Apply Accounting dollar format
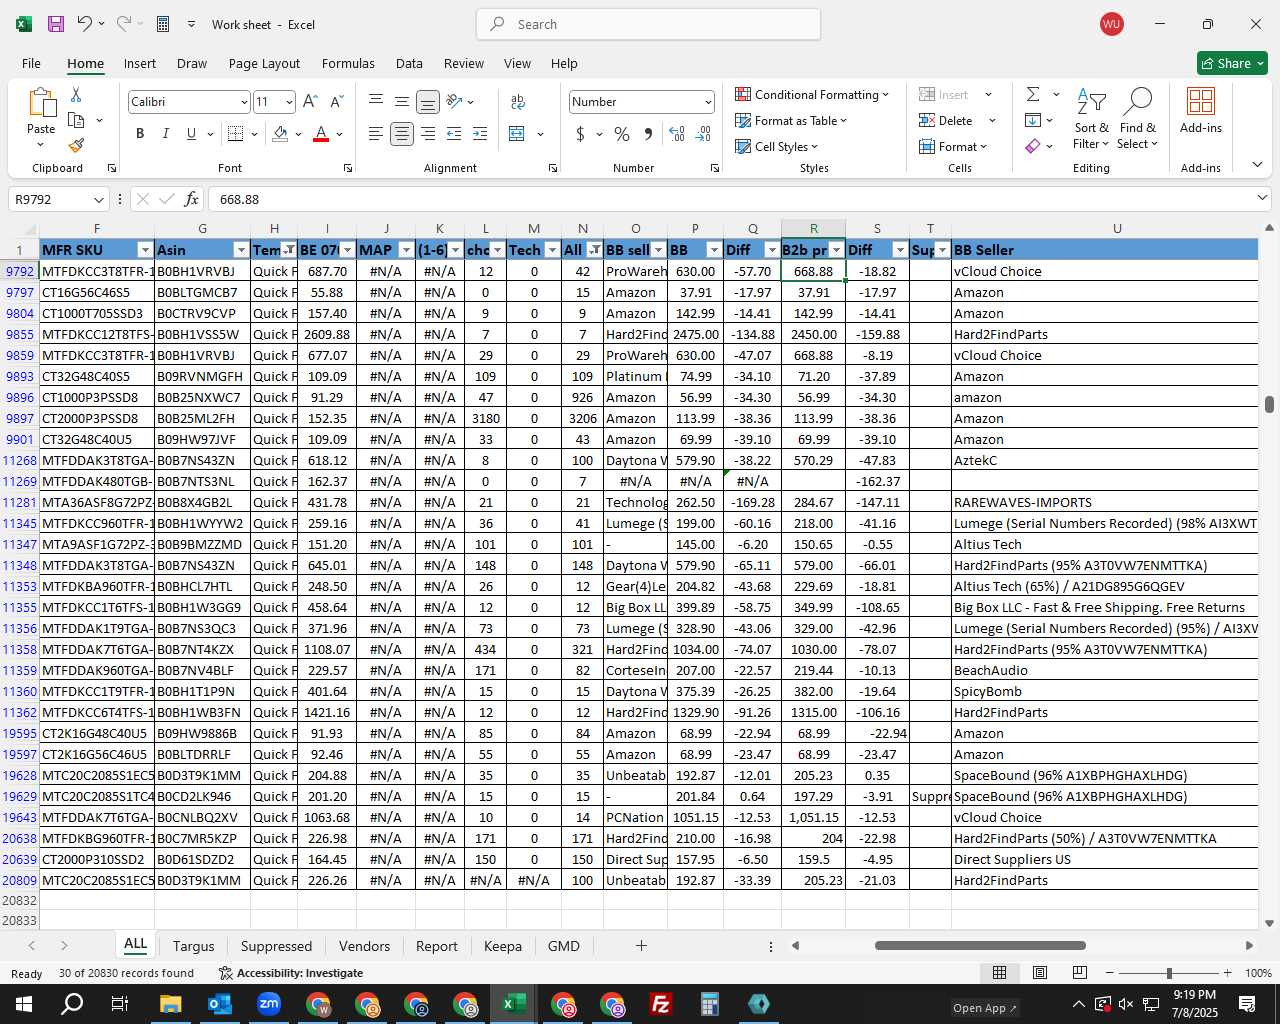 tap(581, 133)
